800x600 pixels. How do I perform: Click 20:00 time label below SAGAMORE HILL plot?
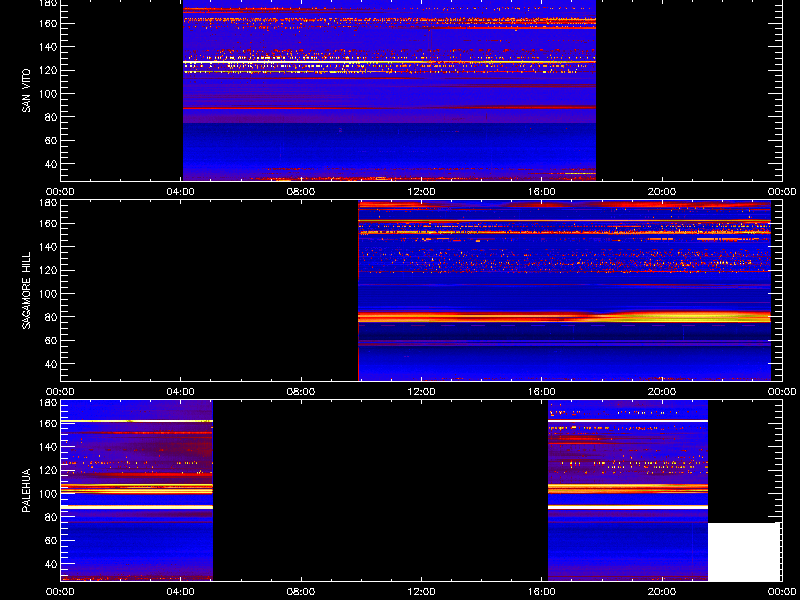[x=662, y=392]
